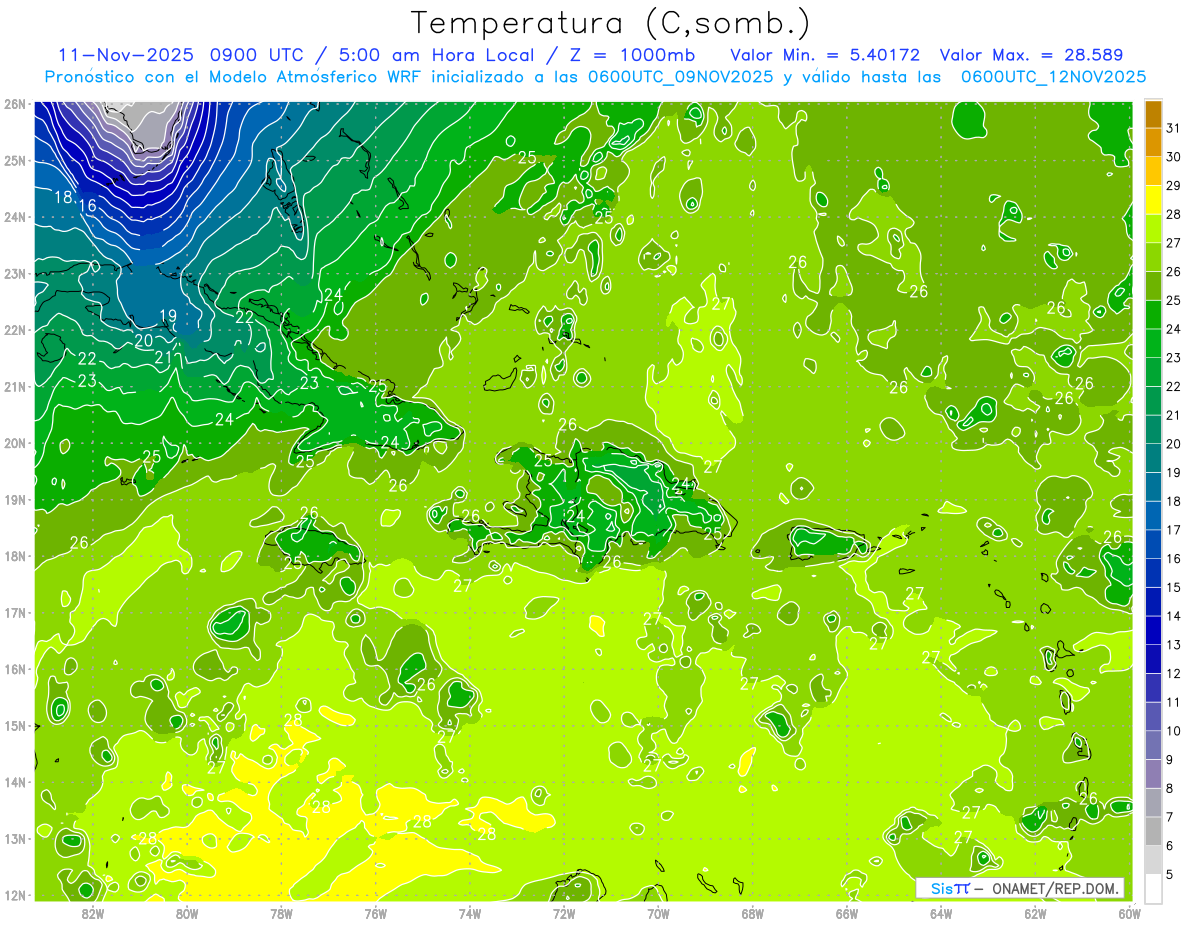Click the 82W longitude axis label
1200x927 pixels.
(x=92, y=913)
